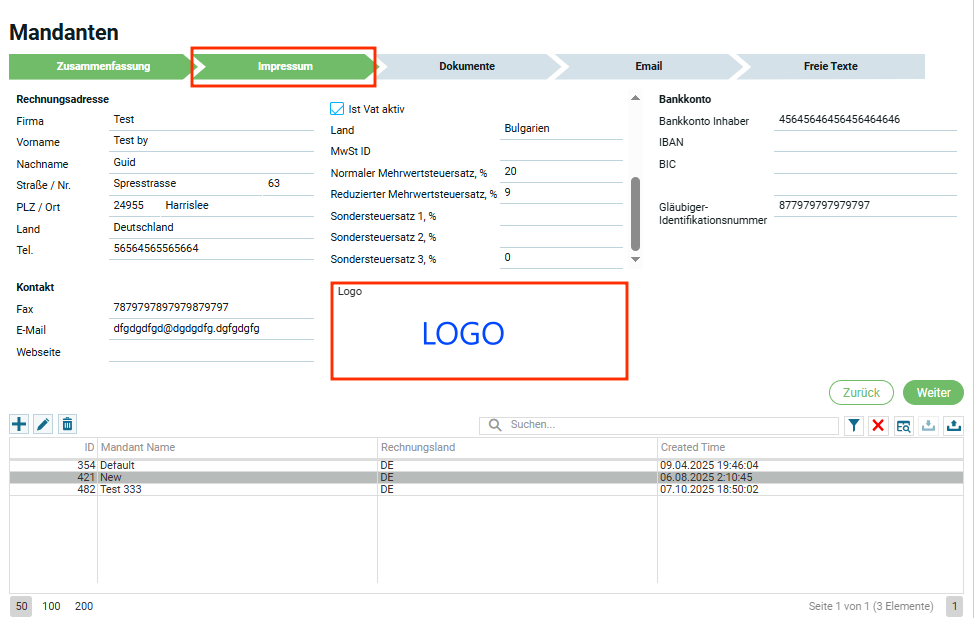
Task: Click the edit pencil icon
Action: [43, 425]
